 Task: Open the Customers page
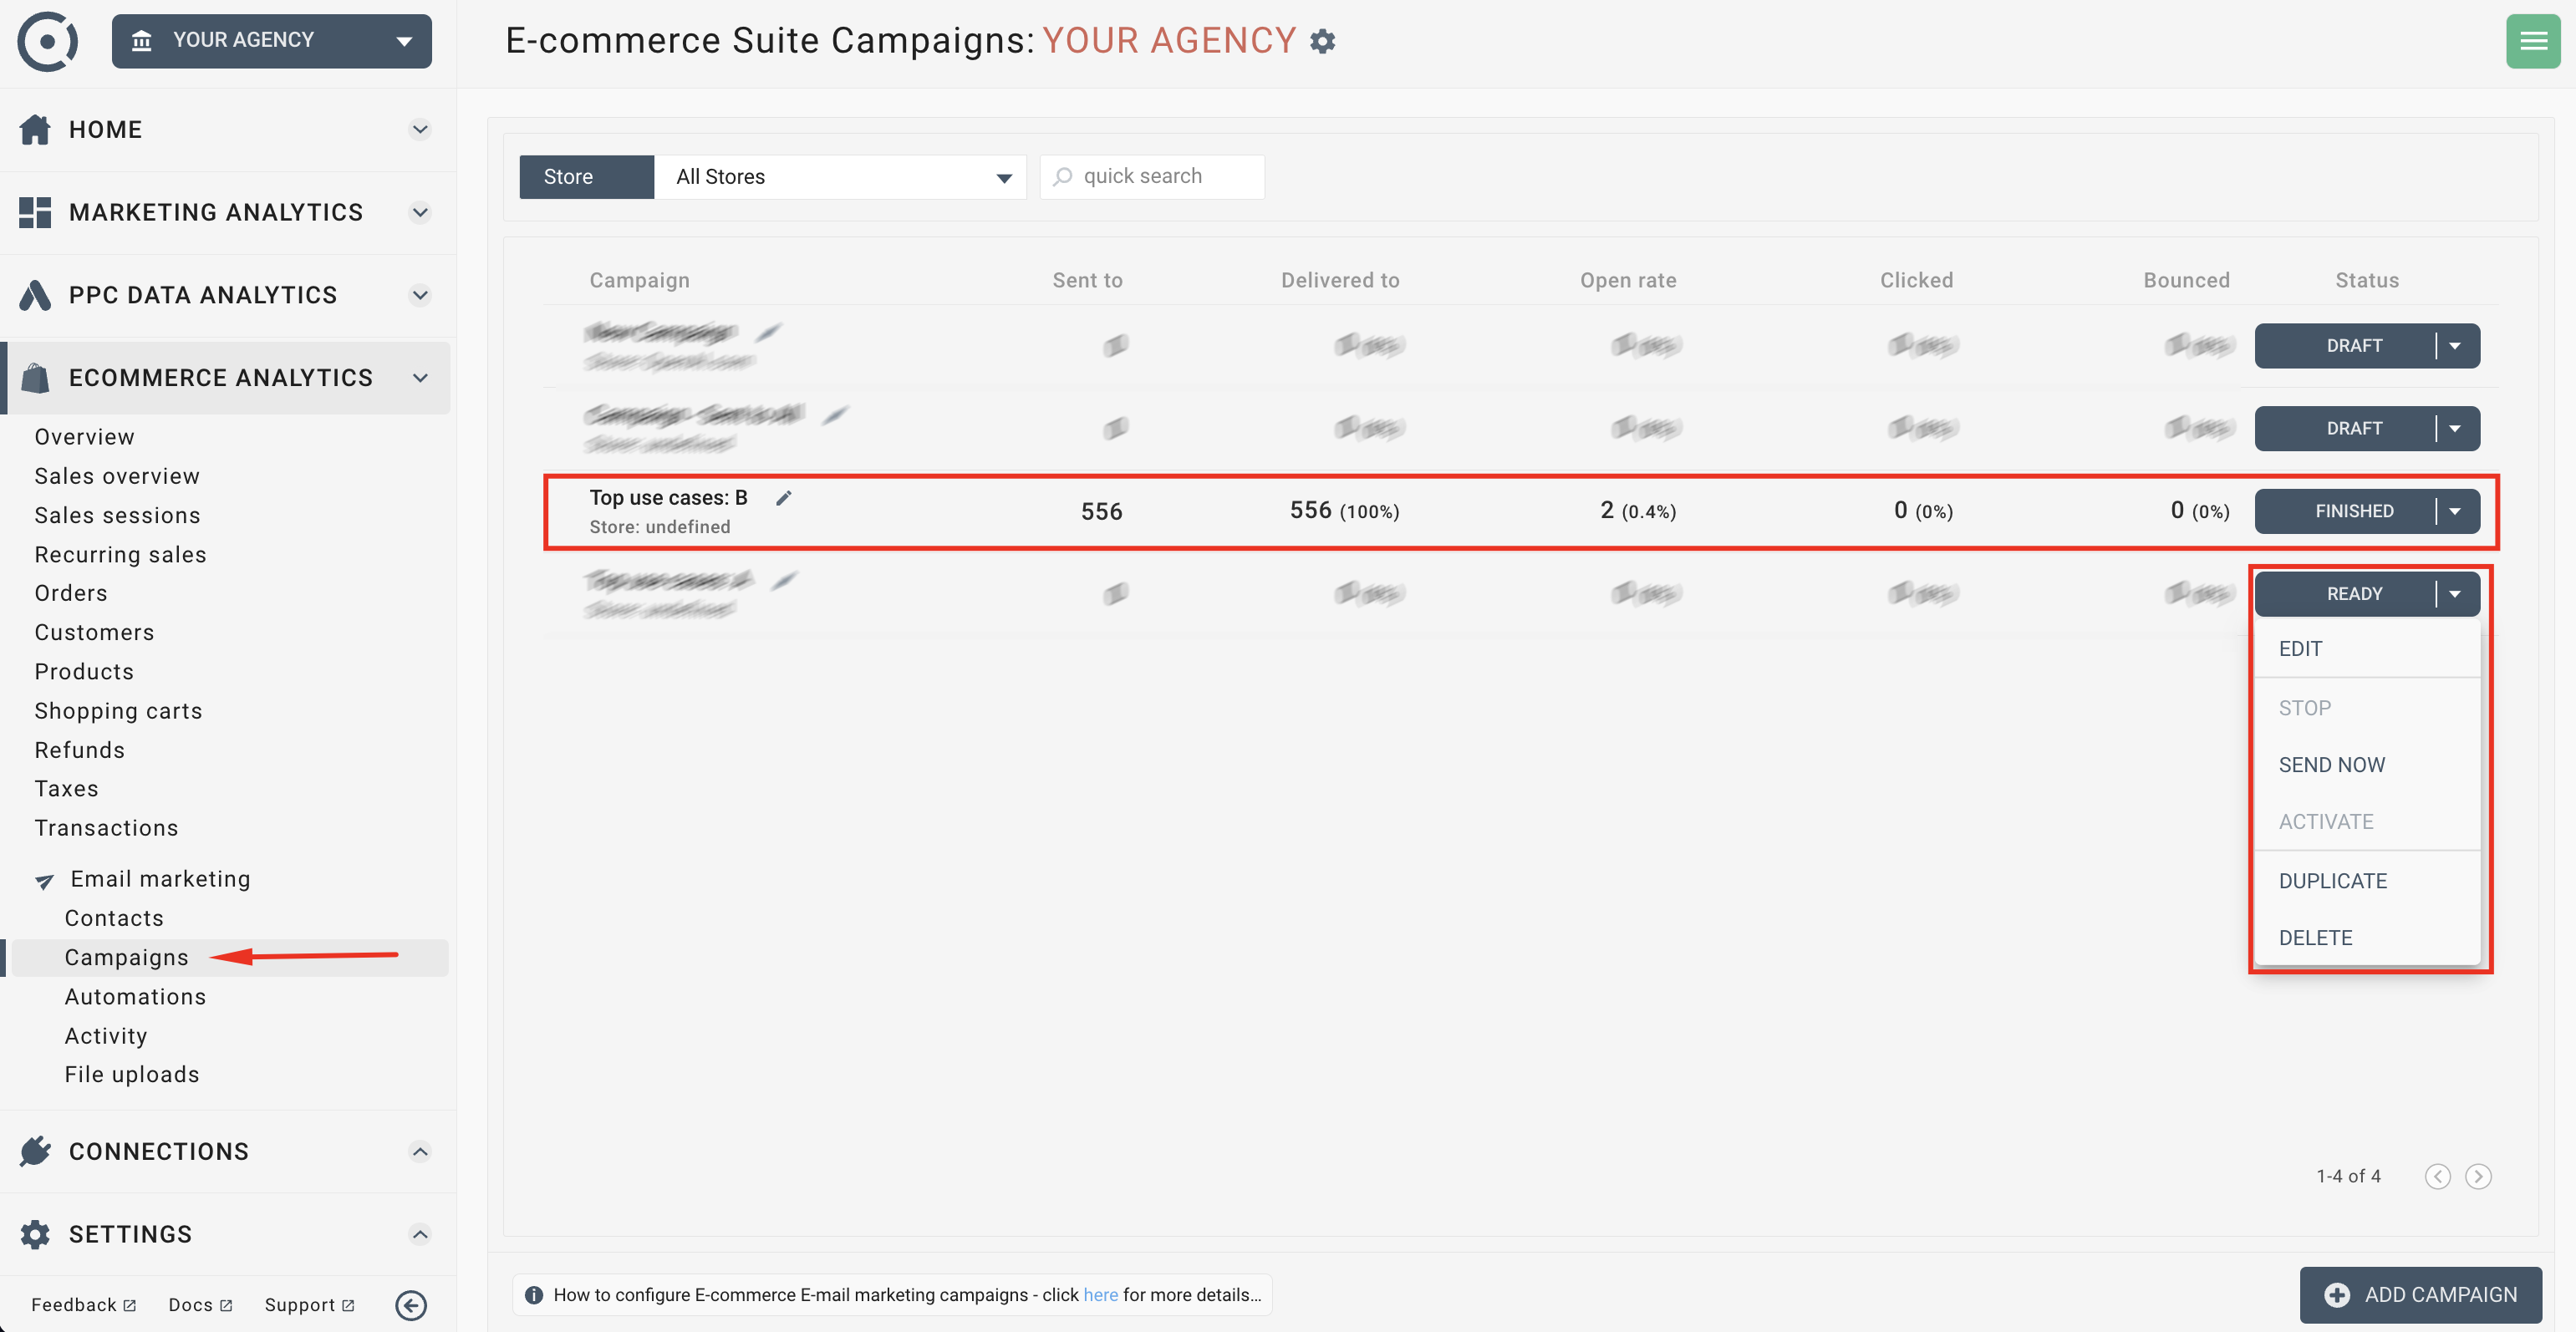tap(94, 632)
